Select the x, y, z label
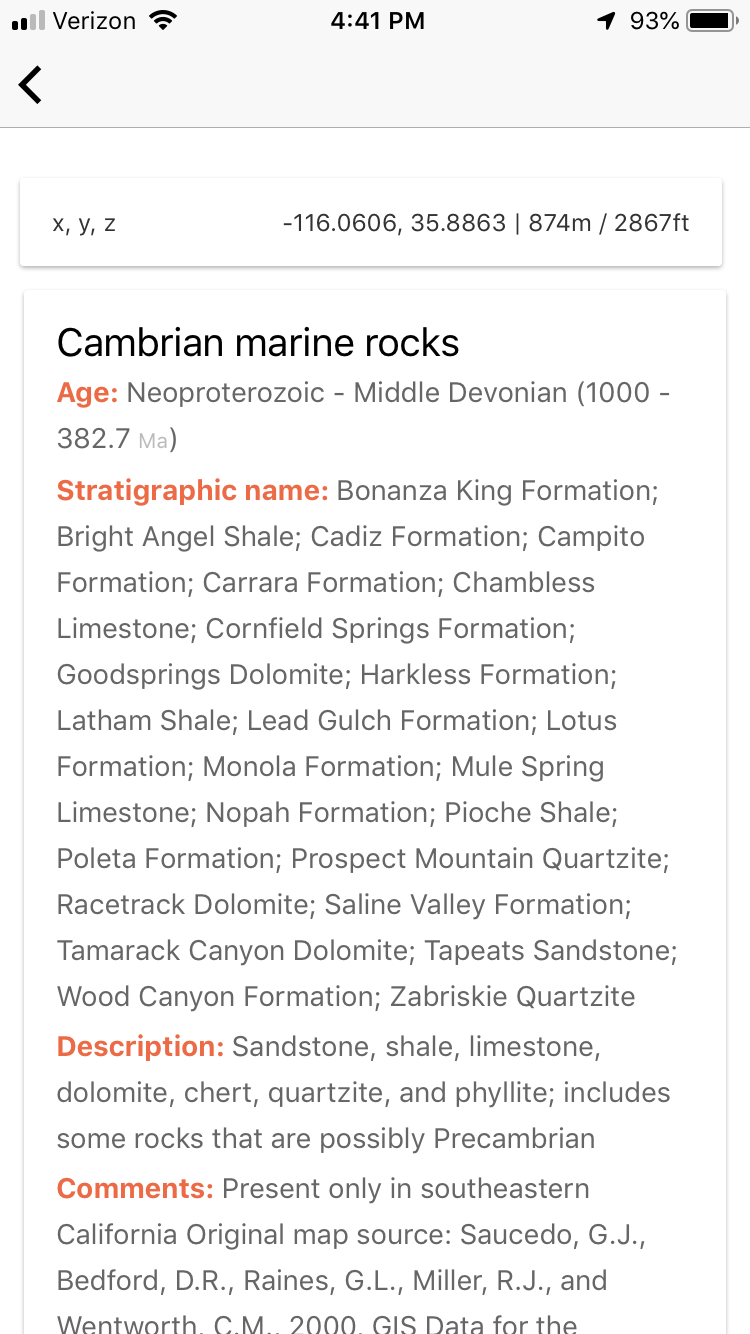This screenshot has width=750, height=1334. [x=84, y=223]
